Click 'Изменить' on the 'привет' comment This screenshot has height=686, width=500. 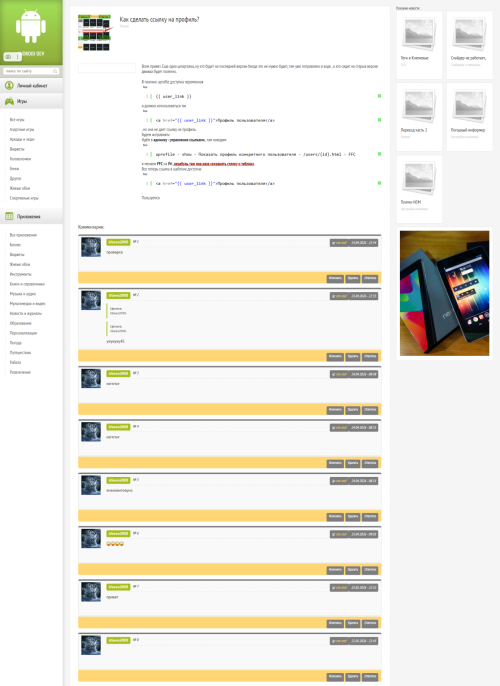pos(335,623)
